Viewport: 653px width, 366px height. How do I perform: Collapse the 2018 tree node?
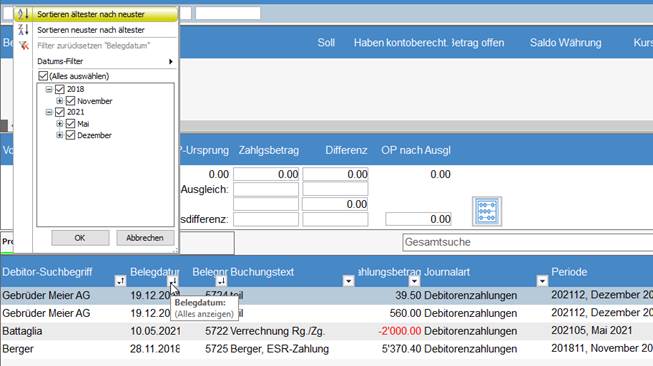point(49,89)
